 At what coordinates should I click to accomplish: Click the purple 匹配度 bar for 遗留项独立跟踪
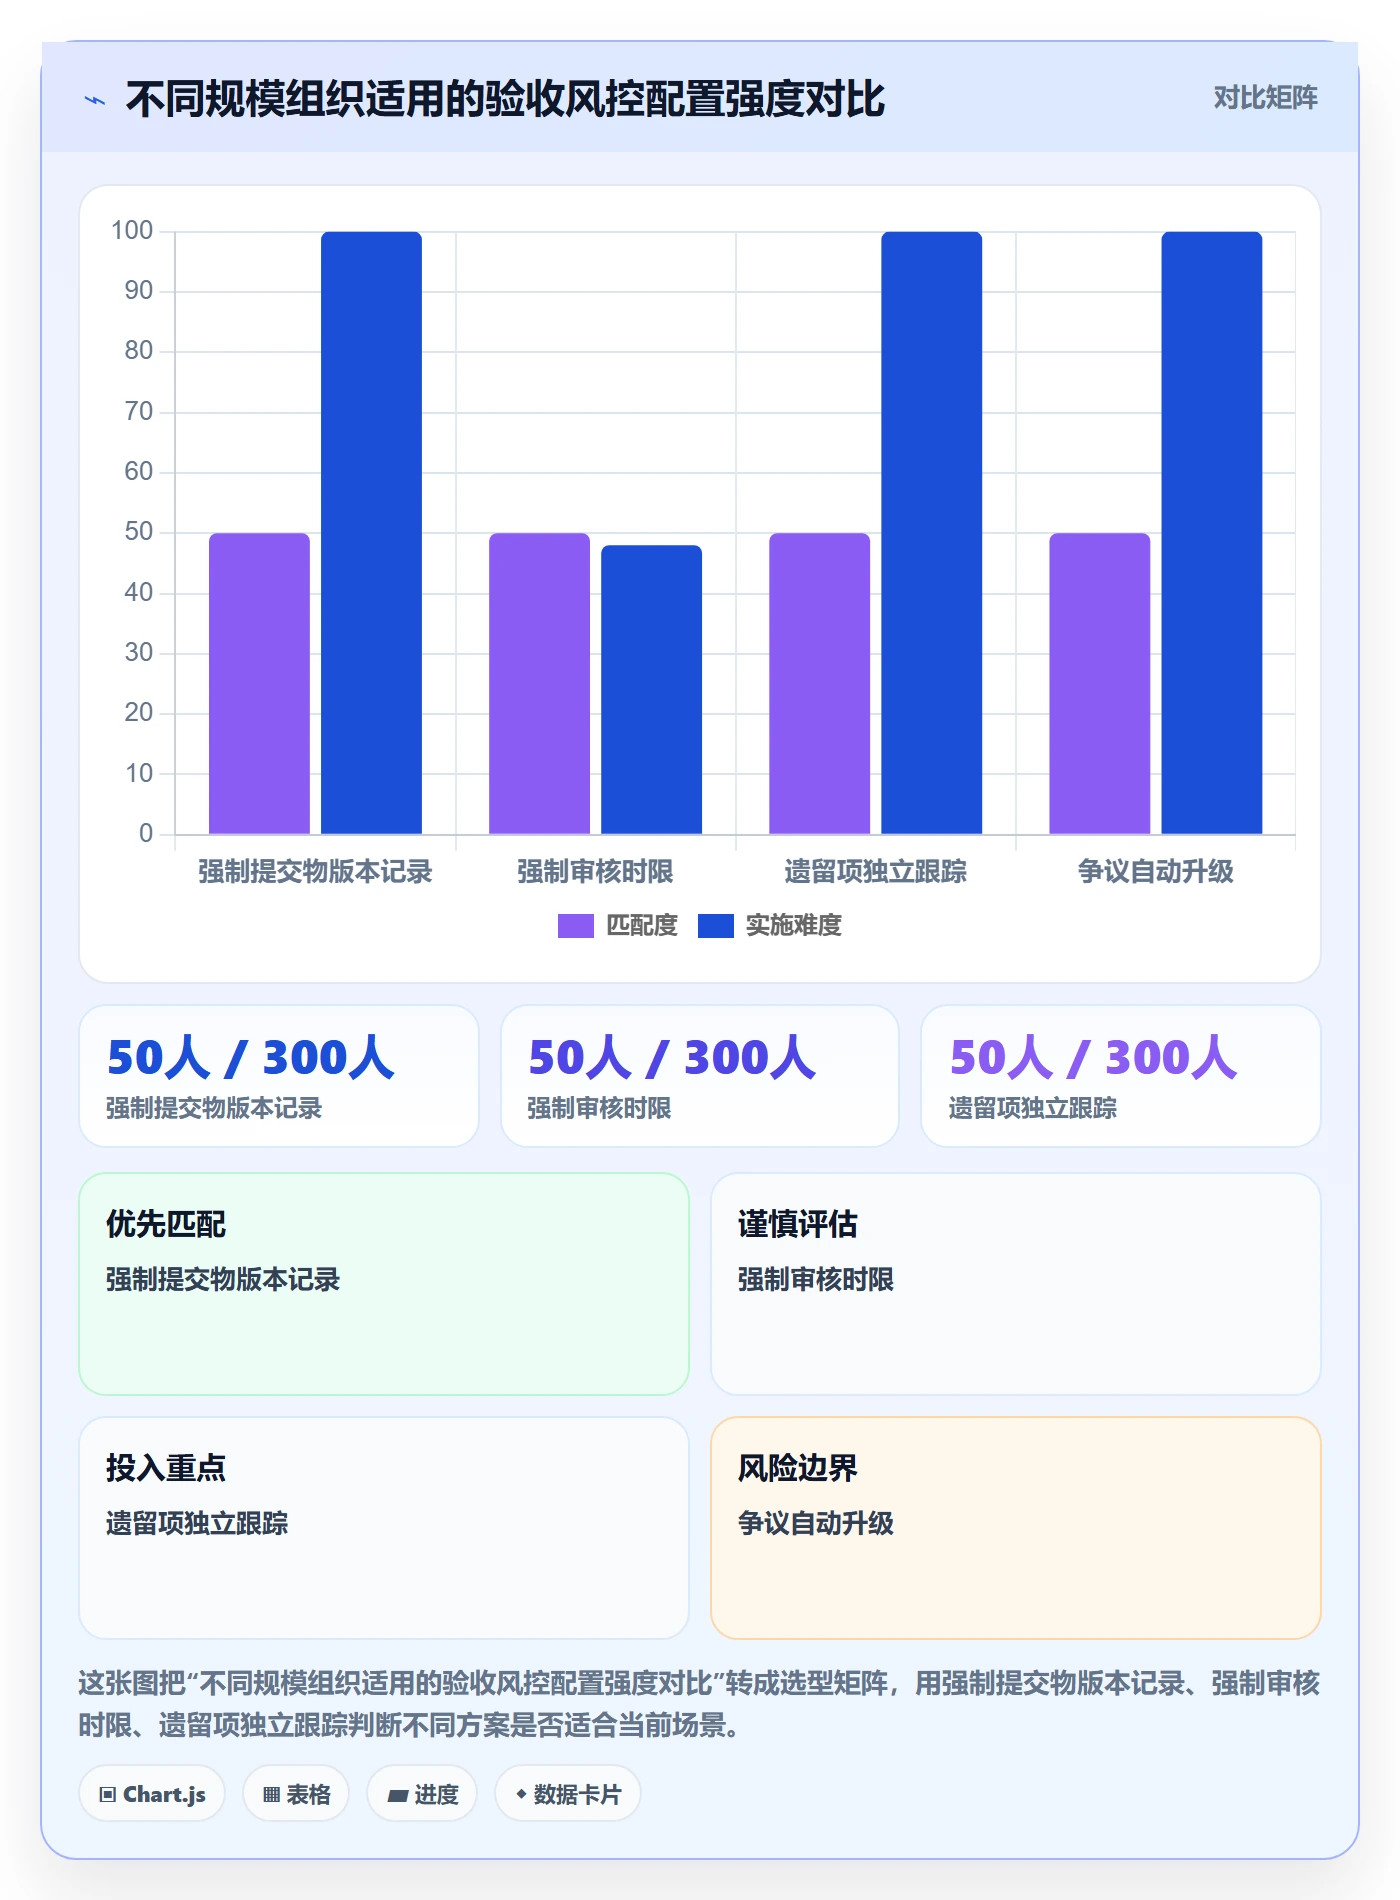819,683
